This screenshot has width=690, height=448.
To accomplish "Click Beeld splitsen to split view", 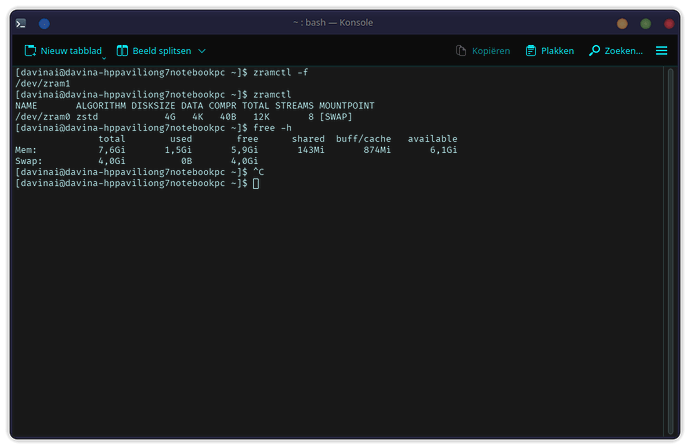I will [154, 51].
